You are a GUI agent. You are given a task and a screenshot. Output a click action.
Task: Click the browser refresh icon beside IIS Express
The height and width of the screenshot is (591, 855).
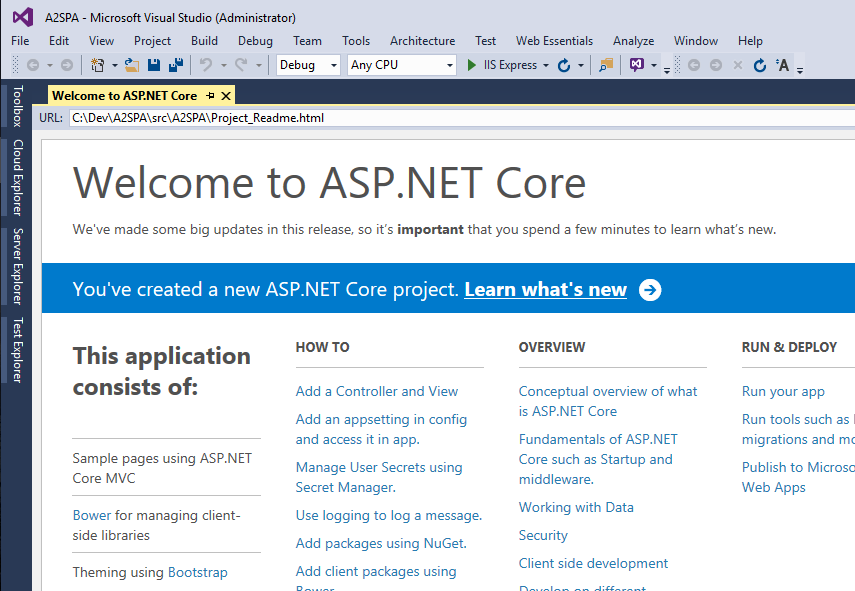coord(564,65)
